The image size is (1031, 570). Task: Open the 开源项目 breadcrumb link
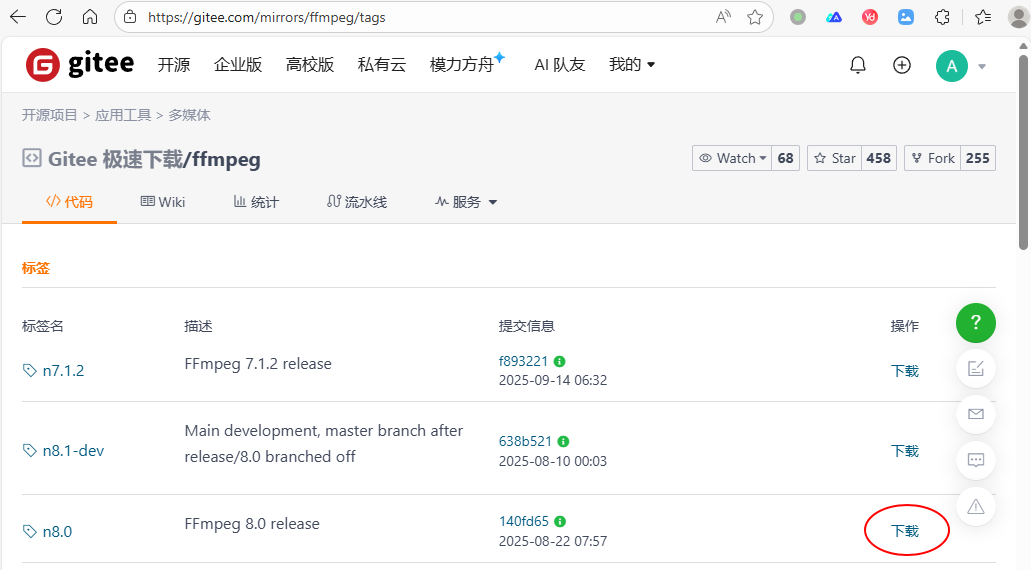[49, 115]
